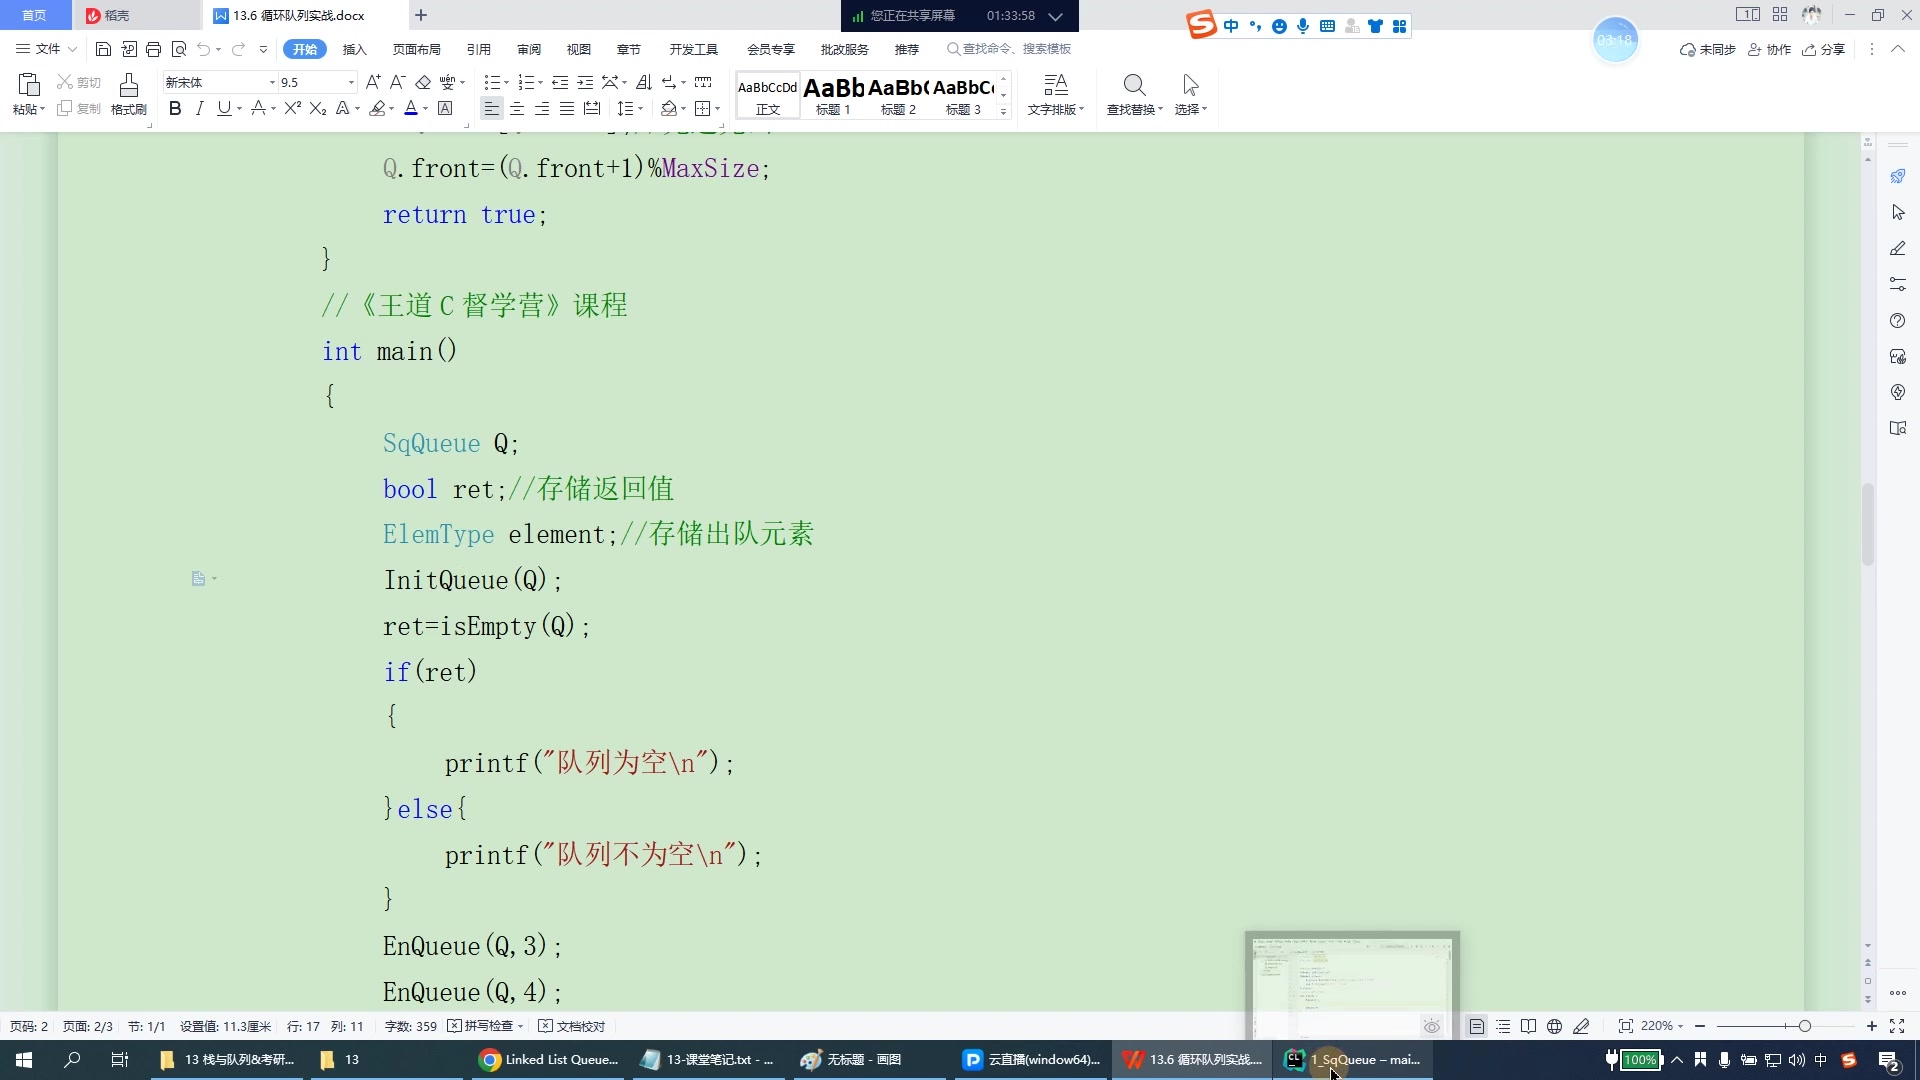
Task: Toggle eye protection mode in status bar
Action: pos(1432,1026)
